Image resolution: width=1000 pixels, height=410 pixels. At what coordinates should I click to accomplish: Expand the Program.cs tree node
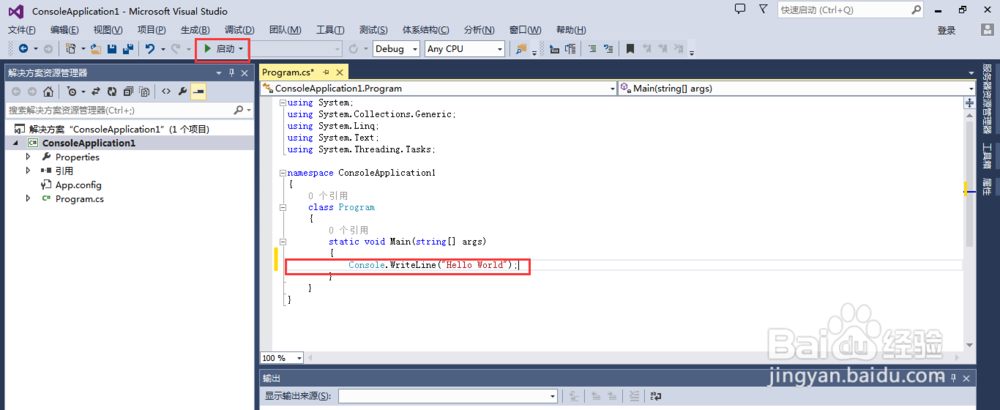click(28, 199)
